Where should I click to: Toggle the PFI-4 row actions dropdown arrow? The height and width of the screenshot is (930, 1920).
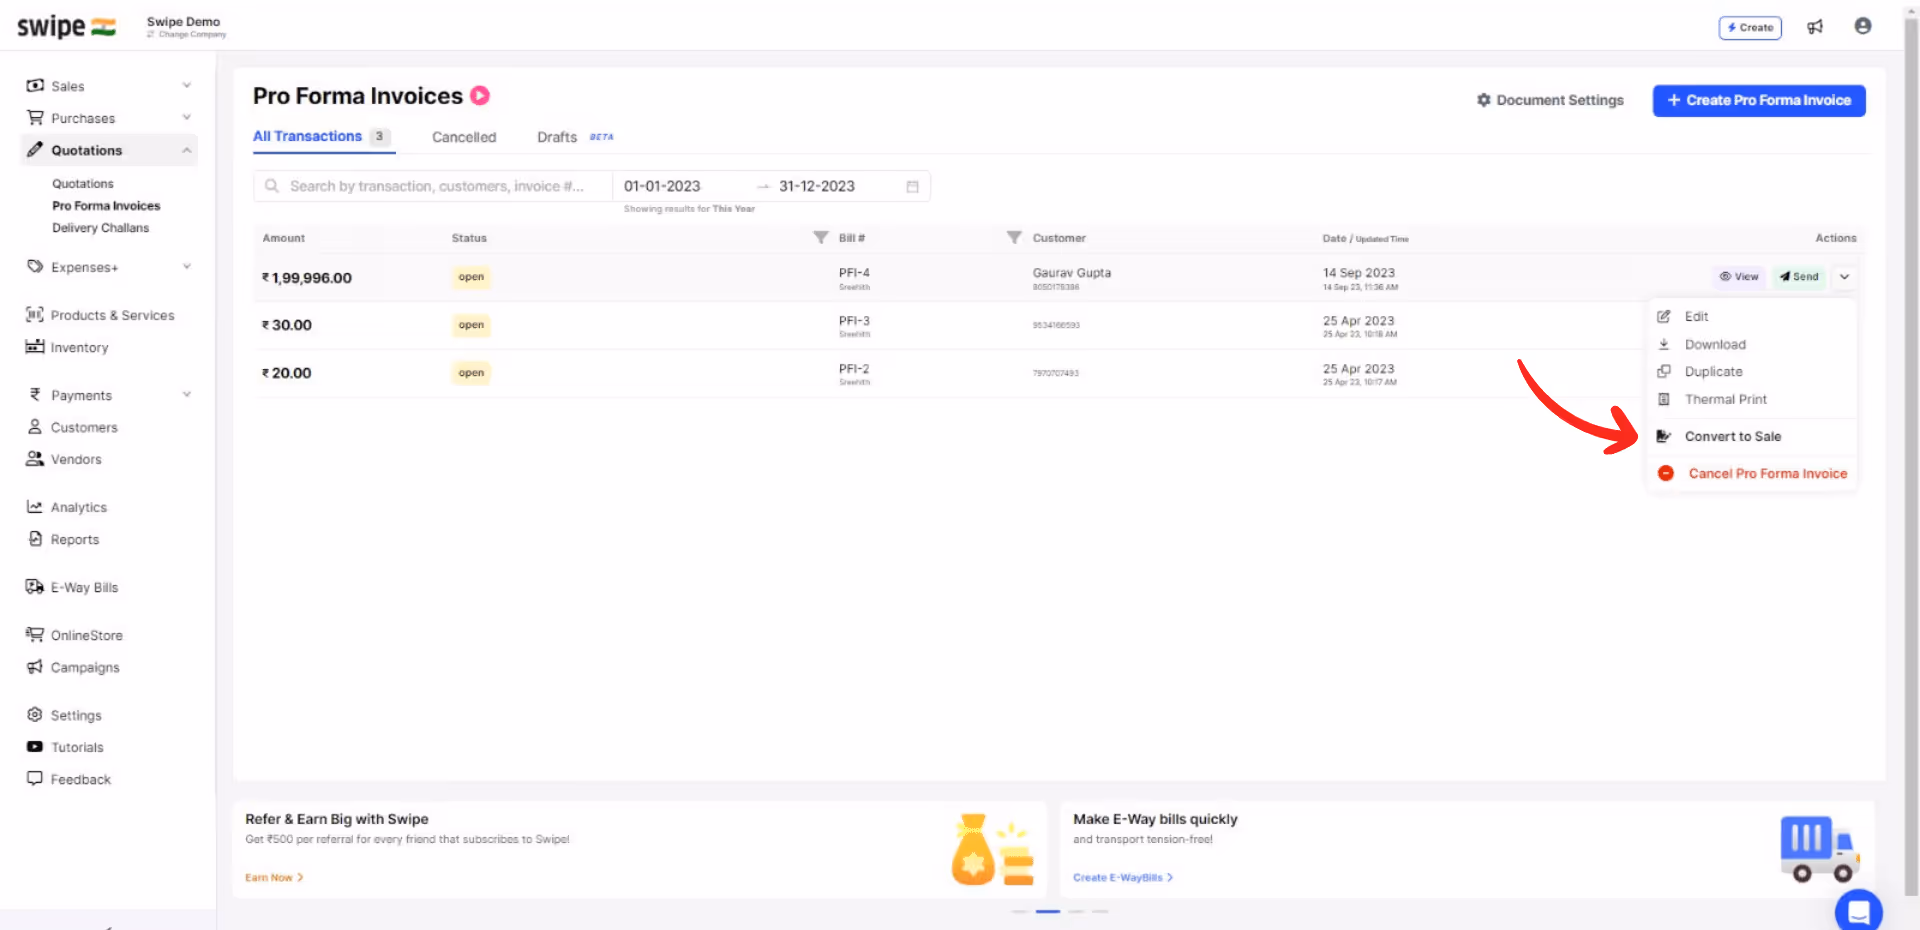pyautogui.click(x=1844, y=277)
